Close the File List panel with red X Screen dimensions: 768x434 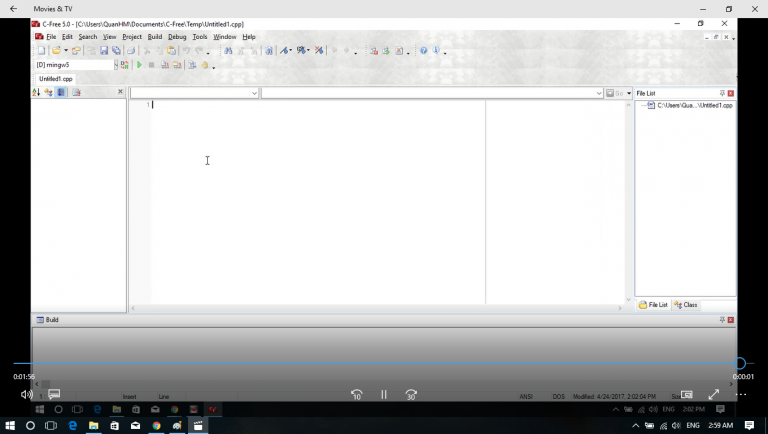(x=731, y=93)
